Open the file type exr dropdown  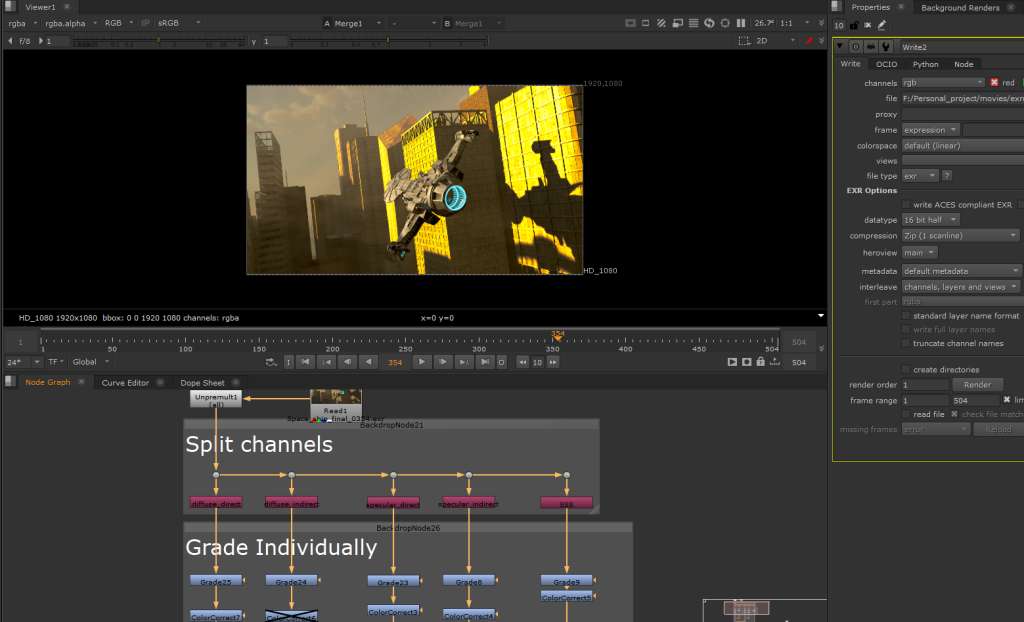click(x=920, y=176)
